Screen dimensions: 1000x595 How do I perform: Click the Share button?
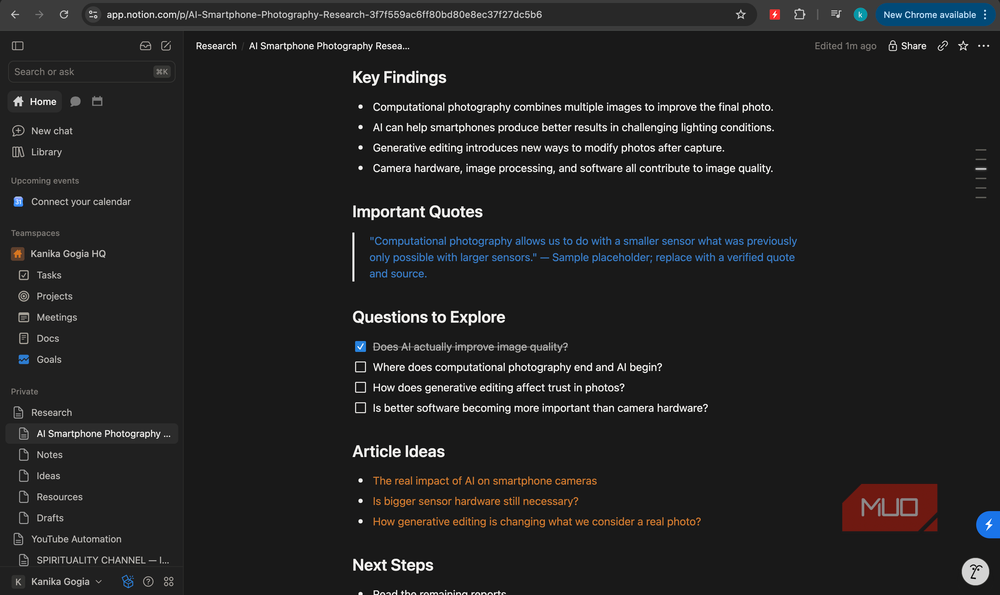pyautogui.click(x=907, y=46)
